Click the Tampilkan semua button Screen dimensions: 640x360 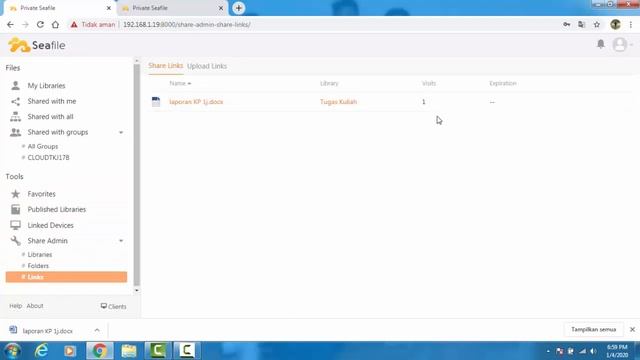tap(593, 329)
